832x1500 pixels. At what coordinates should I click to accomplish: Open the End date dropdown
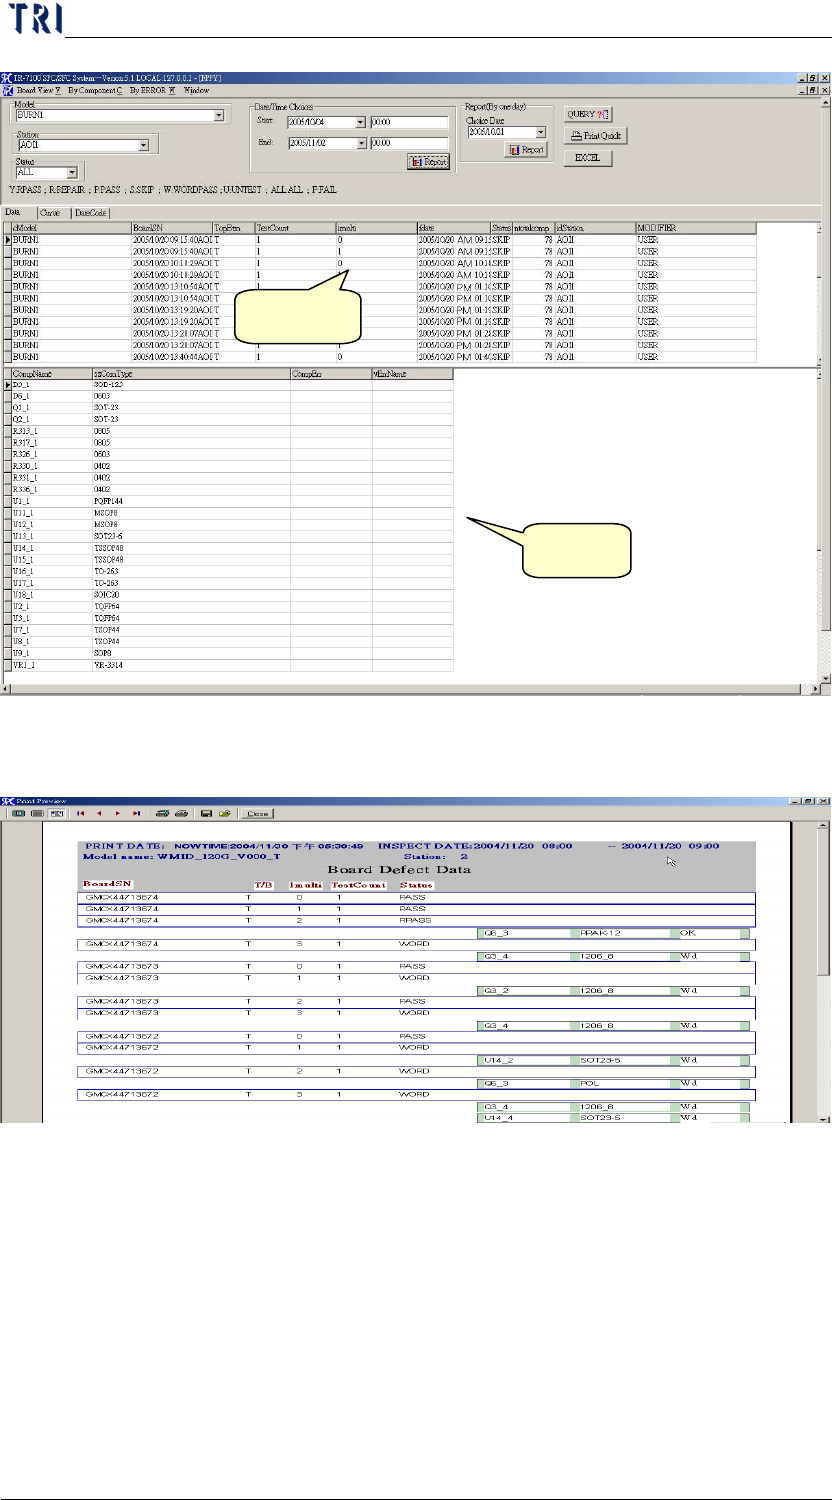click(x=361, y=143)
